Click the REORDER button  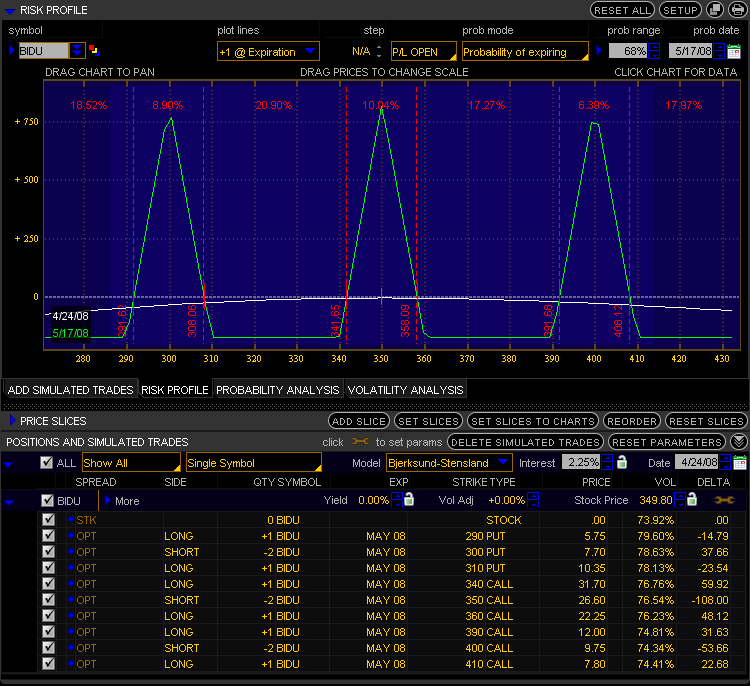632,421
